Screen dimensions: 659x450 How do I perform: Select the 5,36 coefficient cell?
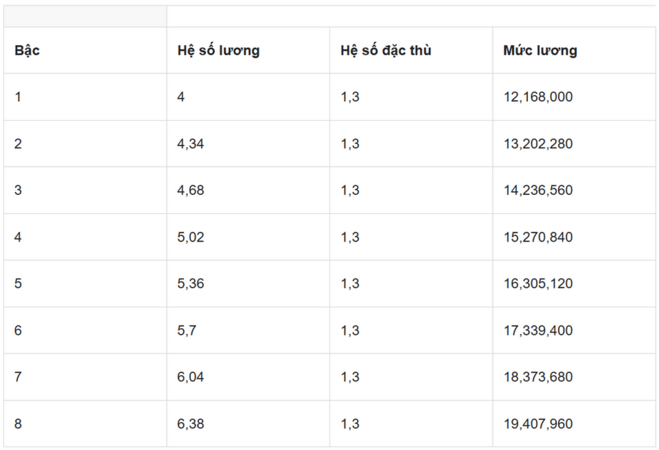point(248,284)
